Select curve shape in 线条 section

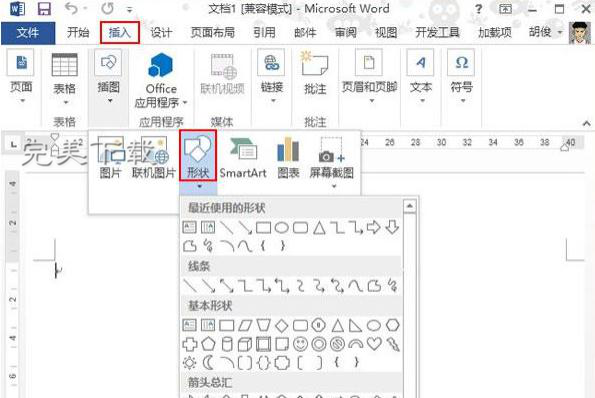[356, 286]
